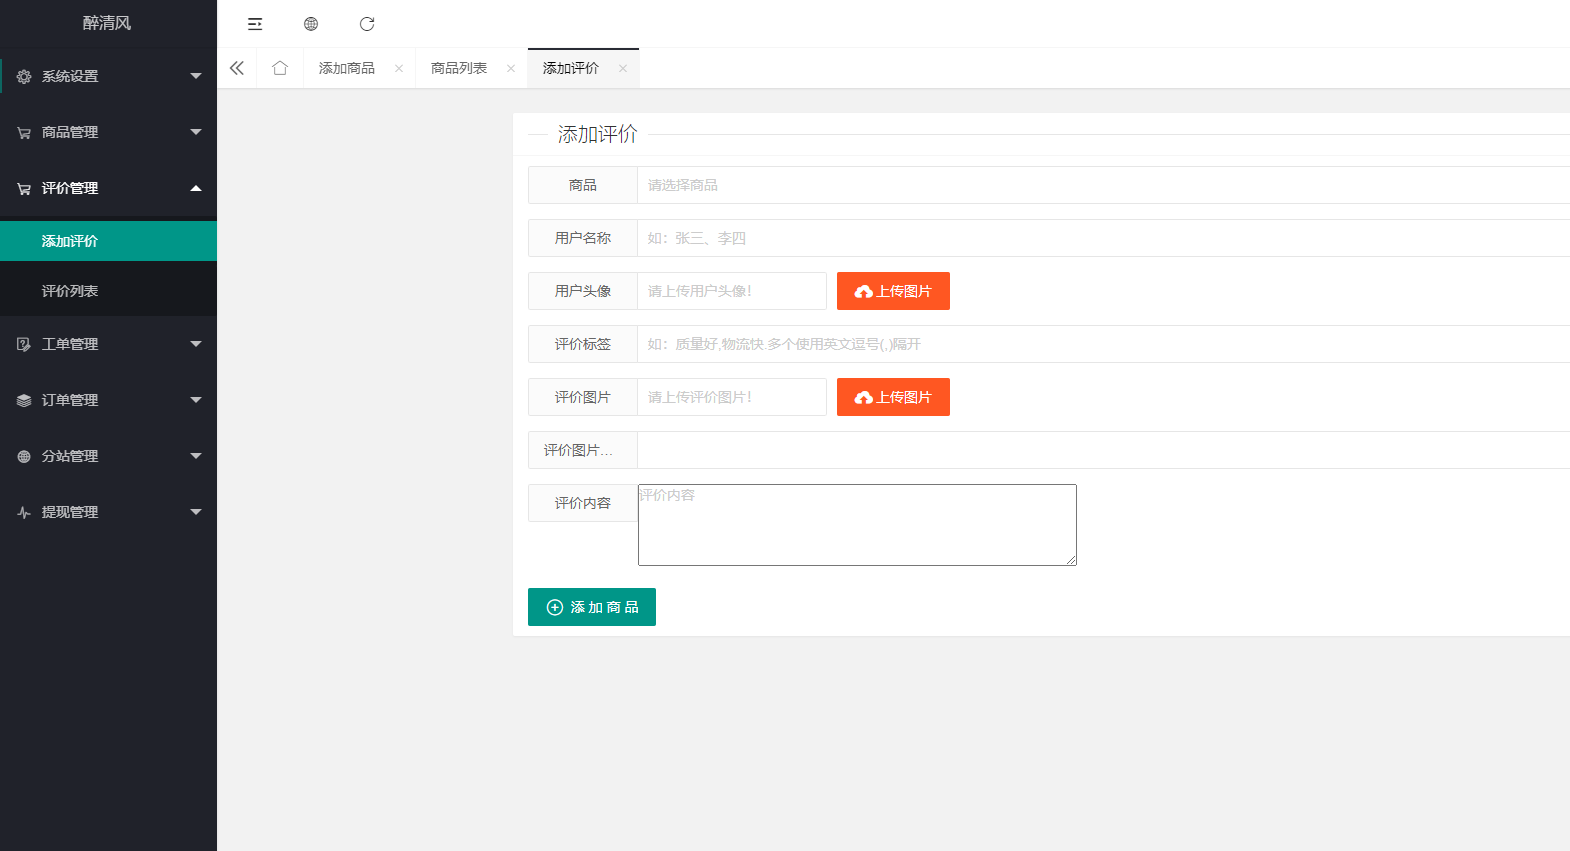The width and height of the screenshot is (1570, 851).
Task: Switch to the 添加商品 tab
Action: (x=347, y=68)
